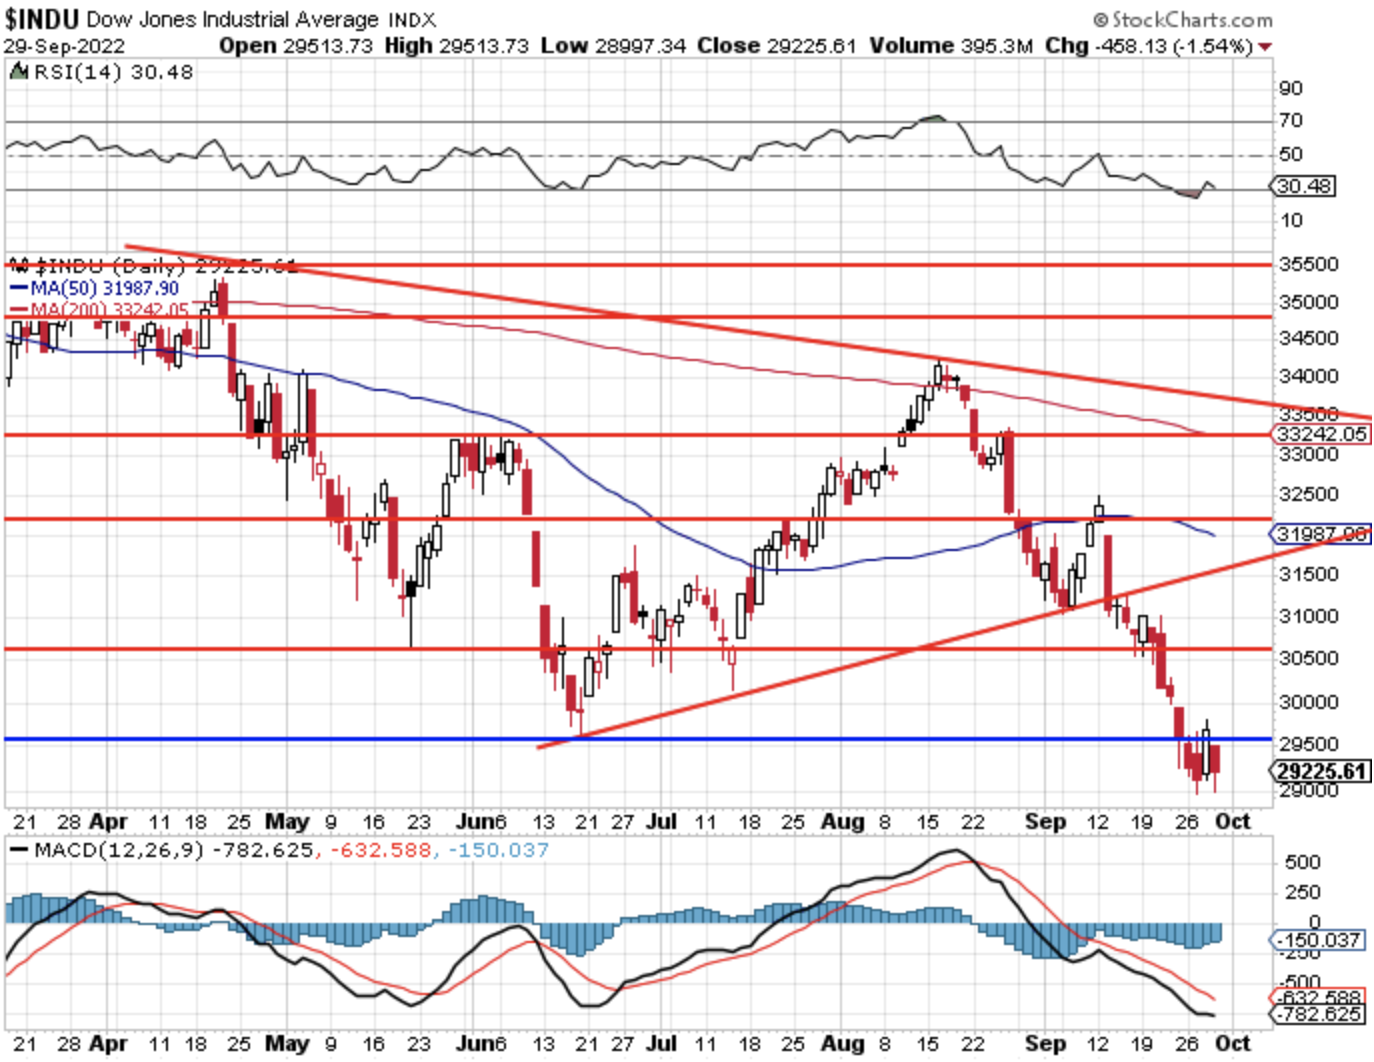Click the Volume 395.3M value

coord(951,46)
